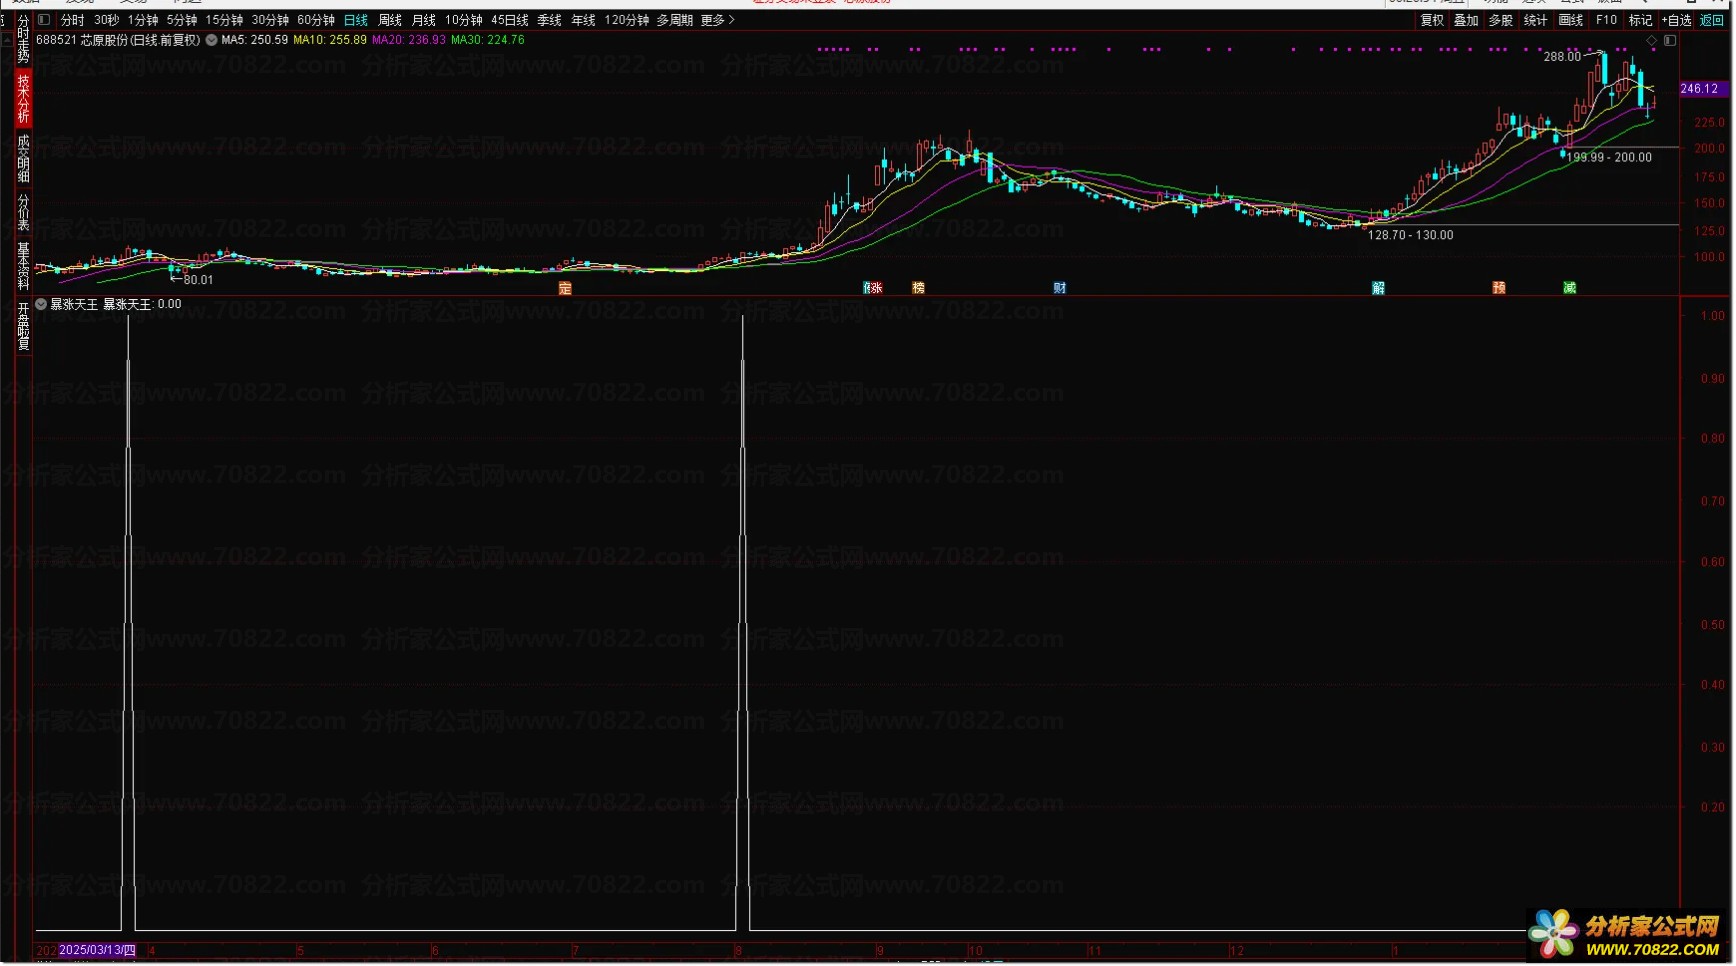Switch to 周线 weekly chart
Screen dimensions: 1736x966
click(x=390, y=20)
